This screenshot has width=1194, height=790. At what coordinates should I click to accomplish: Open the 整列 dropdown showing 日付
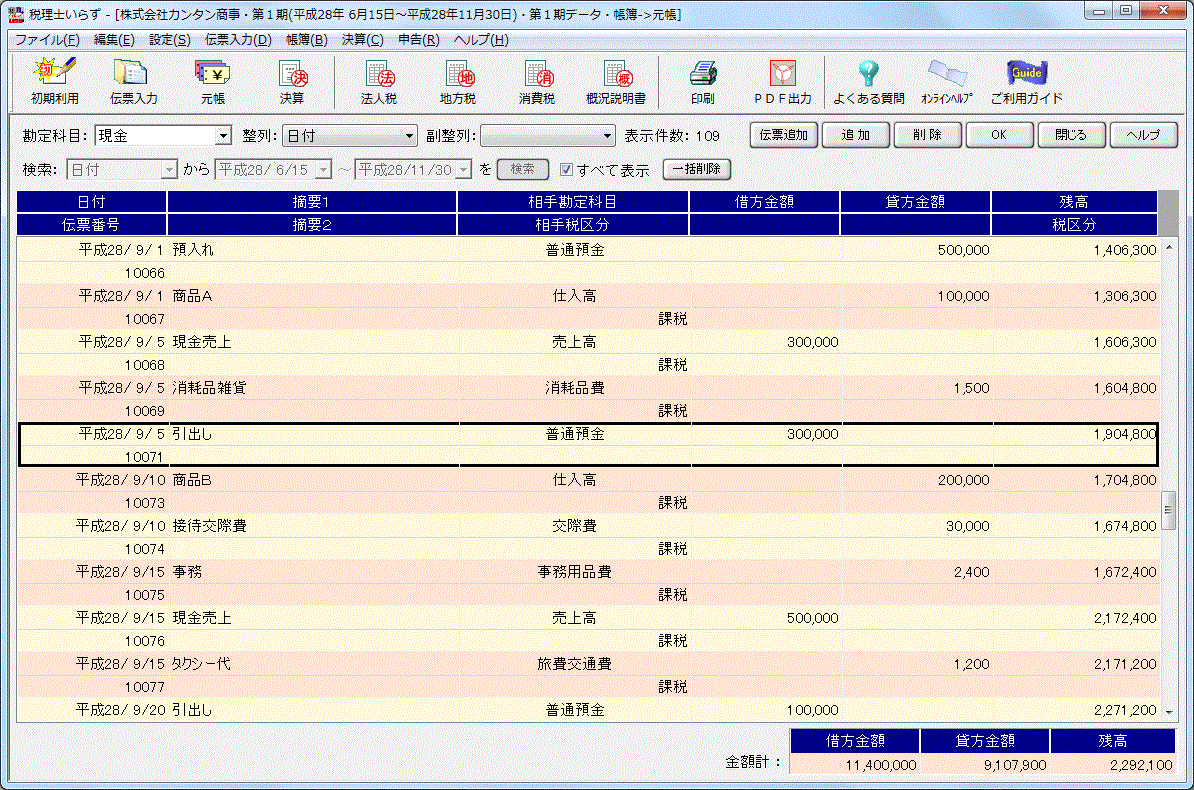[x=409, y=136]
